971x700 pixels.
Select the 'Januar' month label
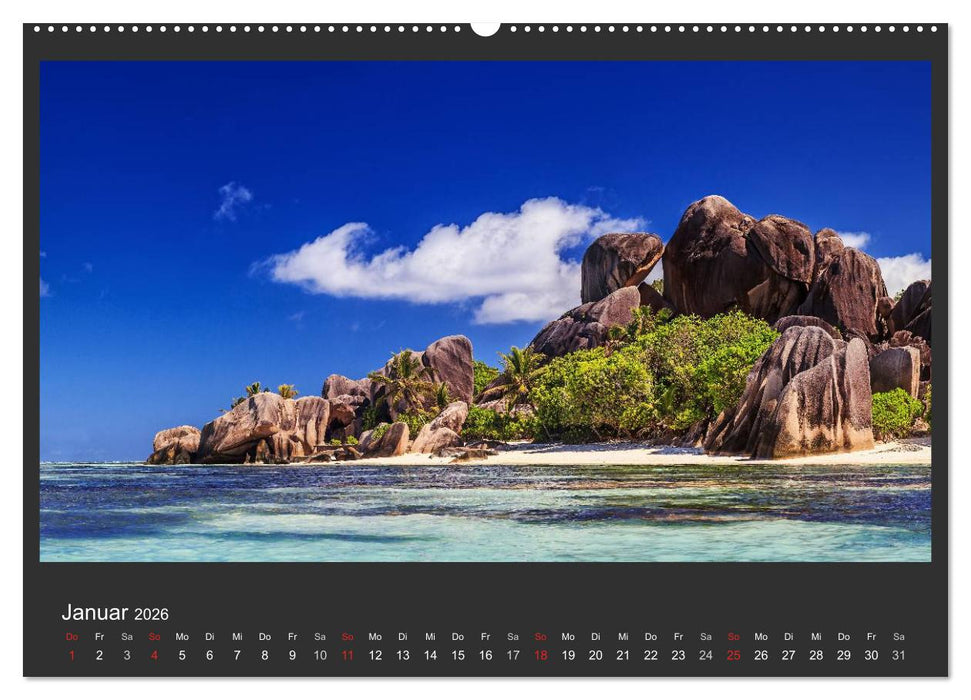click(x=95, y=610)
